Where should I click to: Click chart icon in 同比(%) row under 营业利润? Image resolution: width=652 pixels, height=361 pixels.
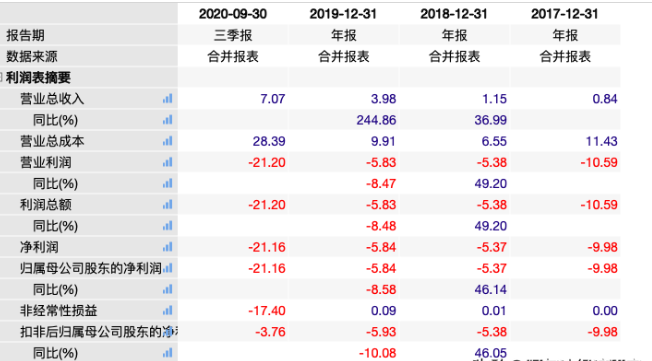tap(168, 183)
